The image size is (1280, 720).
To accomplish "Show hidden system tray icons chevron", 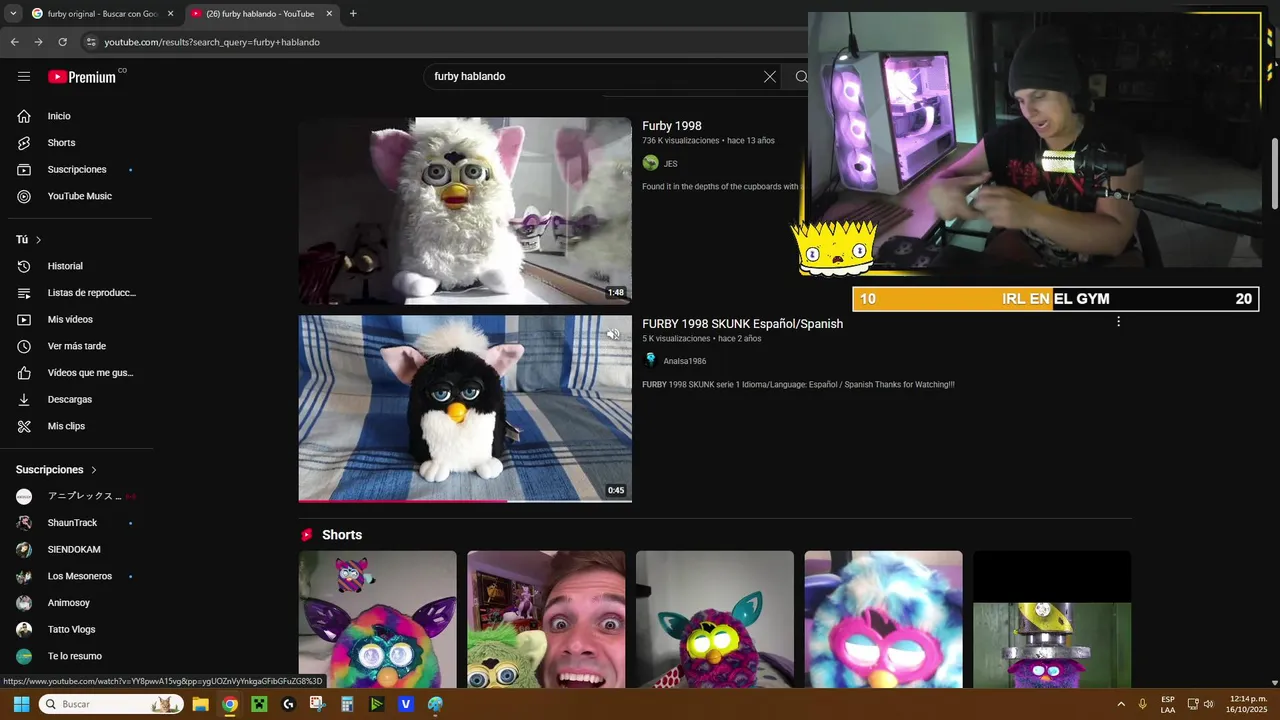I will point(1120,704).
